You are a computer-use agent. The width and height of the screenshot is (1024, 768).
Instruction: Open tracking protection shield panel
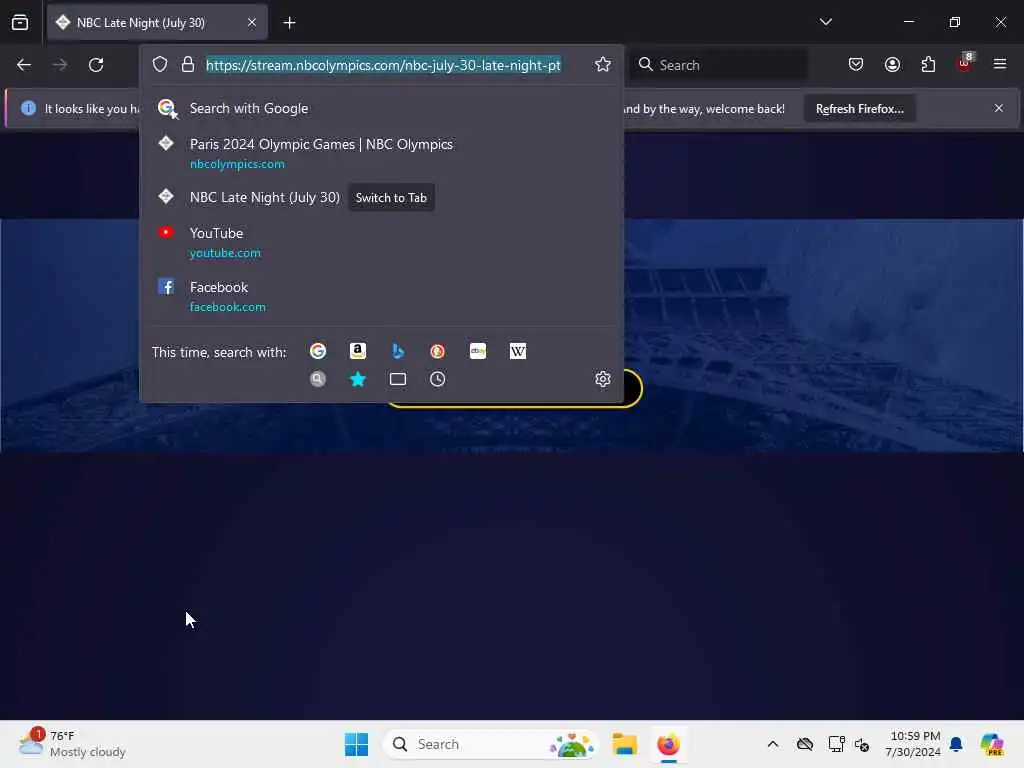pyautogui.click(x=160, y=65)
